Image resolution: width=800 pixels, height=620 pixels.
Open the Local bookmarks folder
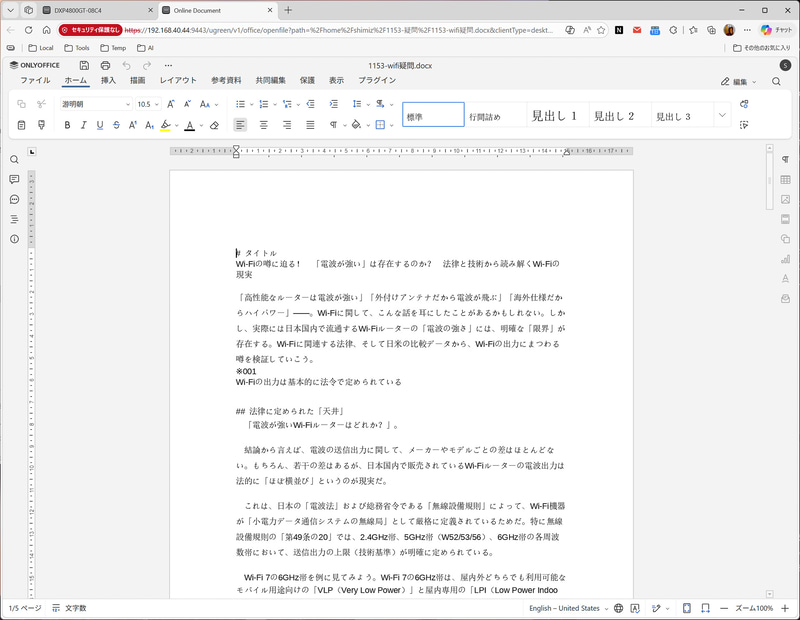(41, 48)
